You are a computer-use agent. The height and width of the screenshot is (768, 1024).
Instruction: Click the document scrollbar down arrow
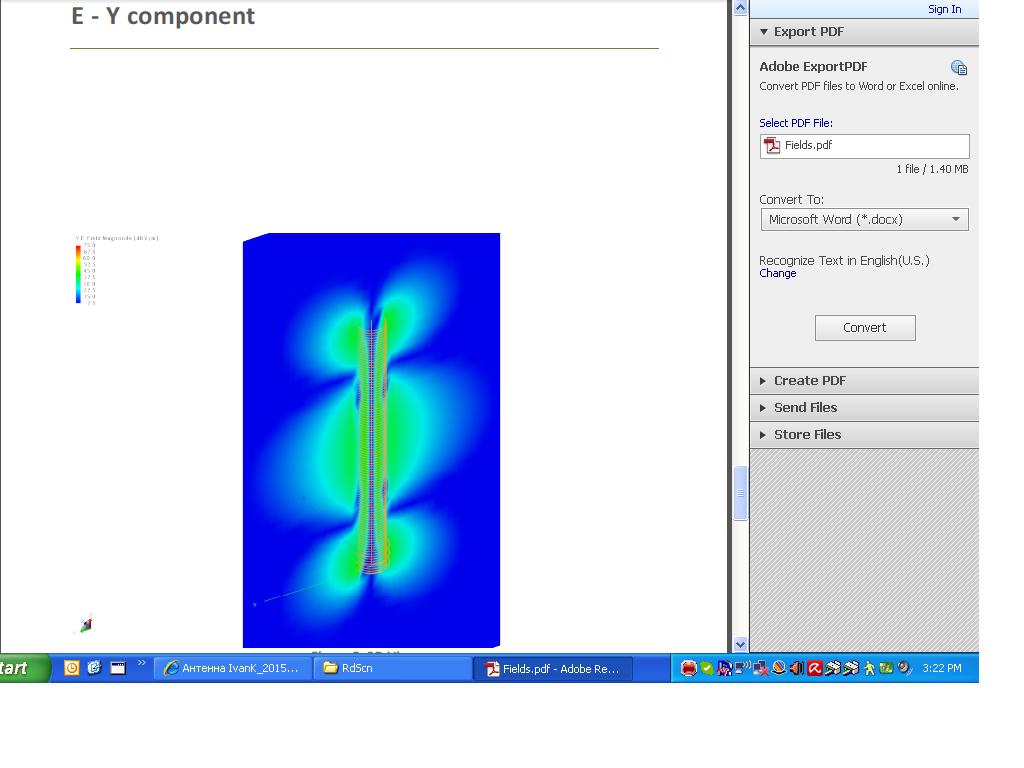pos(740,645)
